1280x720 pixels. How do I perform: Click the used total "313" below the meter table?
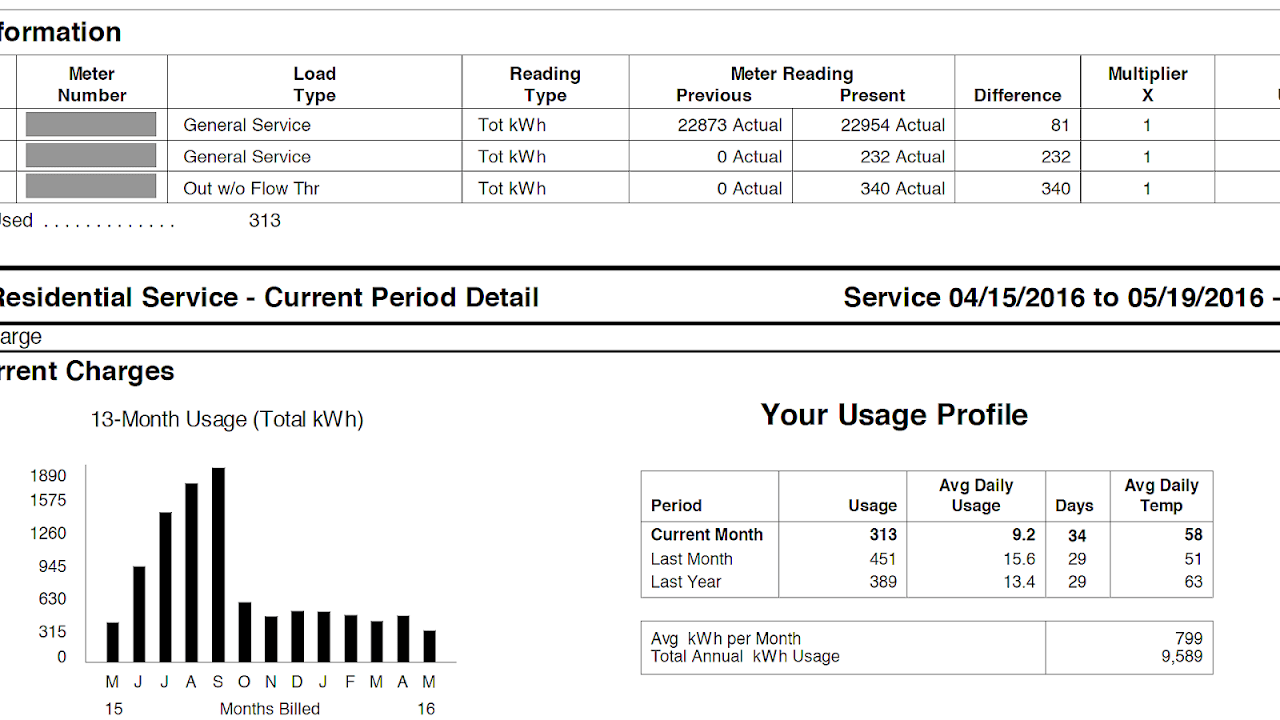pos(265,221)
